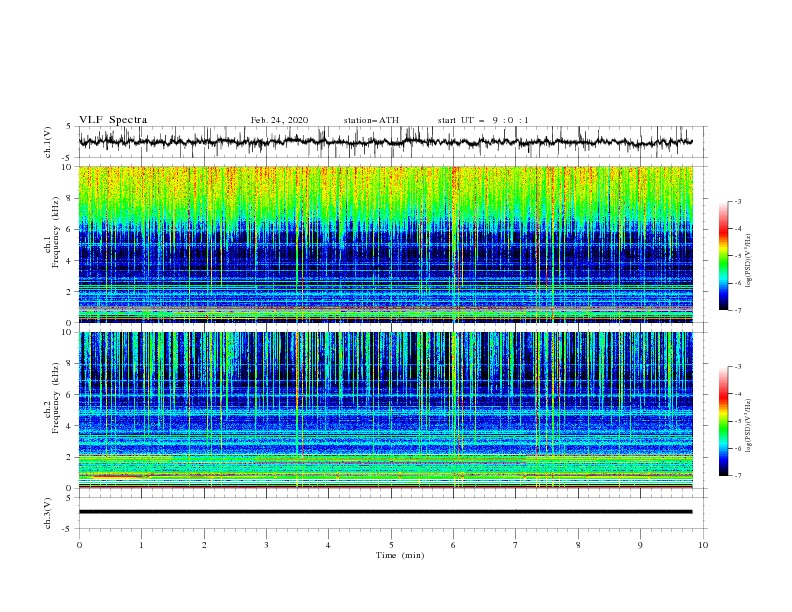Click the ch.2 frequency spectrogram panel
Image resolution: width=792 pixels, height=612 pixels.
(x=385, y=410)
